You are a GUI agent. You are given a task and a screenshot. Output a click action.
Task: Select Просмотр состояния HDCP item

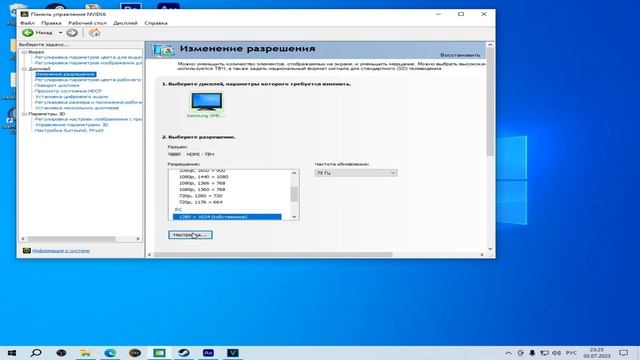click(x=68, y=91)
